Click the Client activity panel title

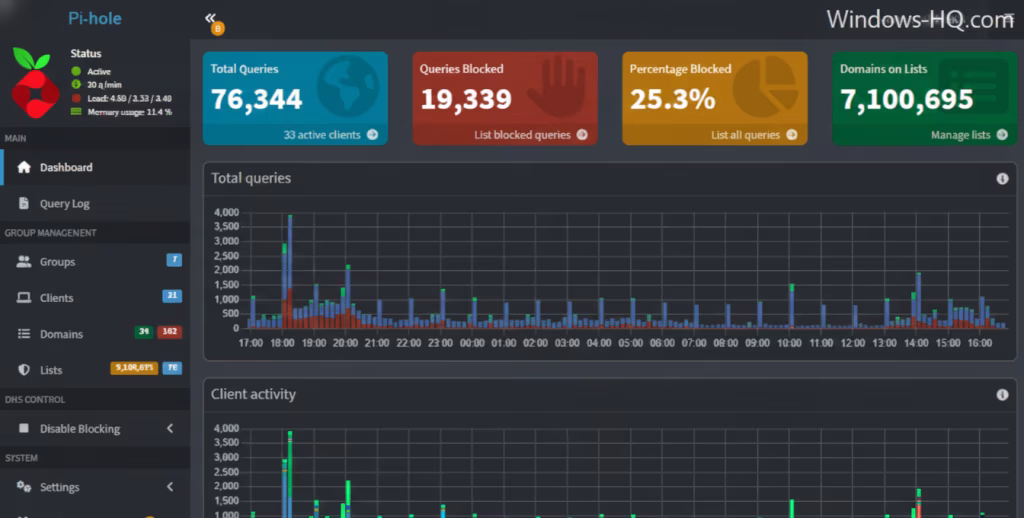(253, 394)
